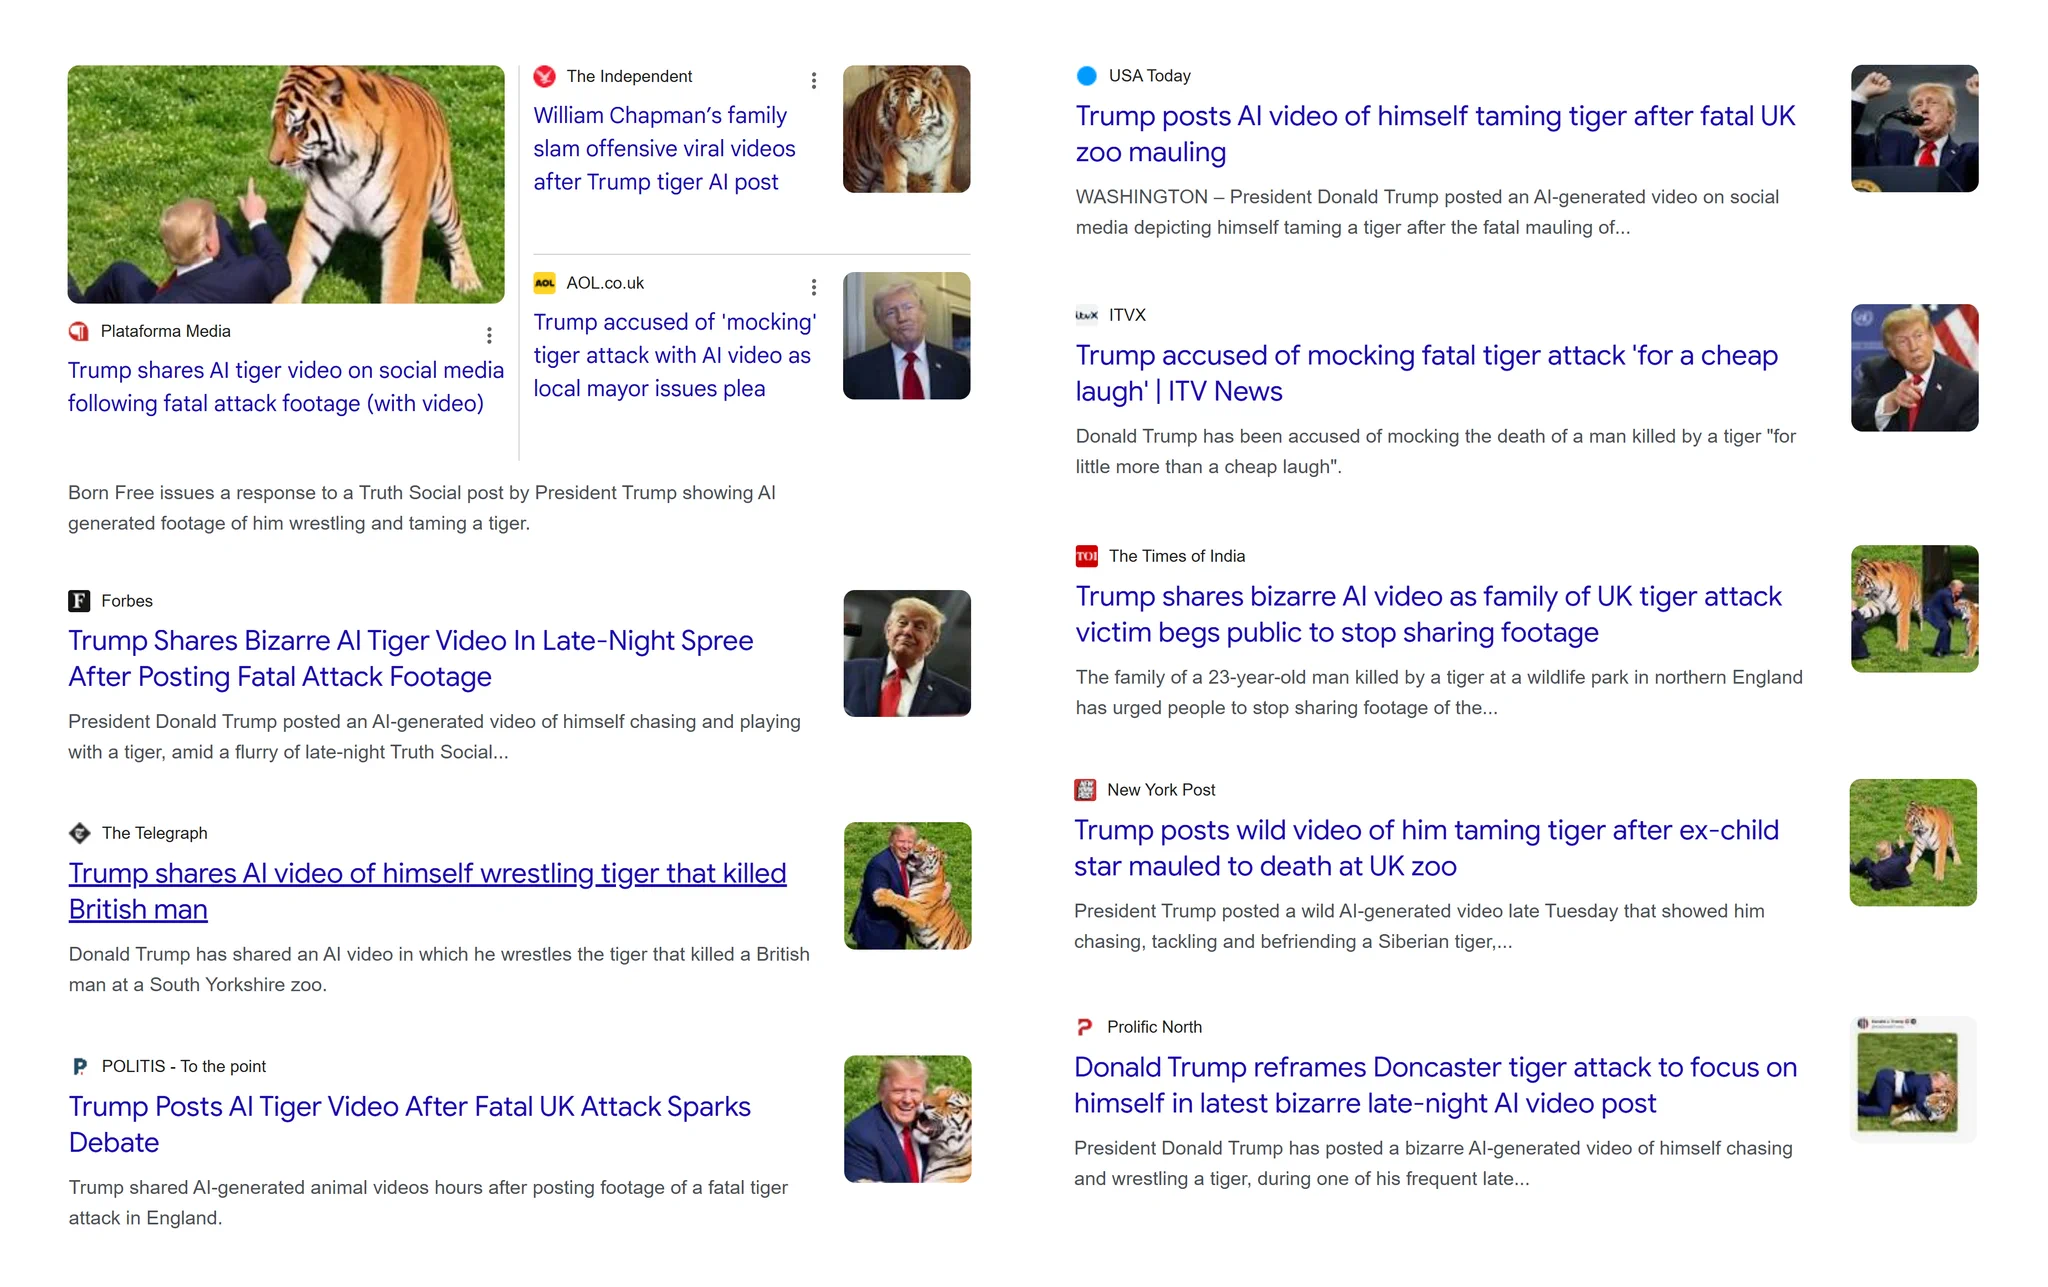This screenshot has height=1287, width=2048.
Task: Open more options for Plataforma Media article
Action: tap(489, 335)
